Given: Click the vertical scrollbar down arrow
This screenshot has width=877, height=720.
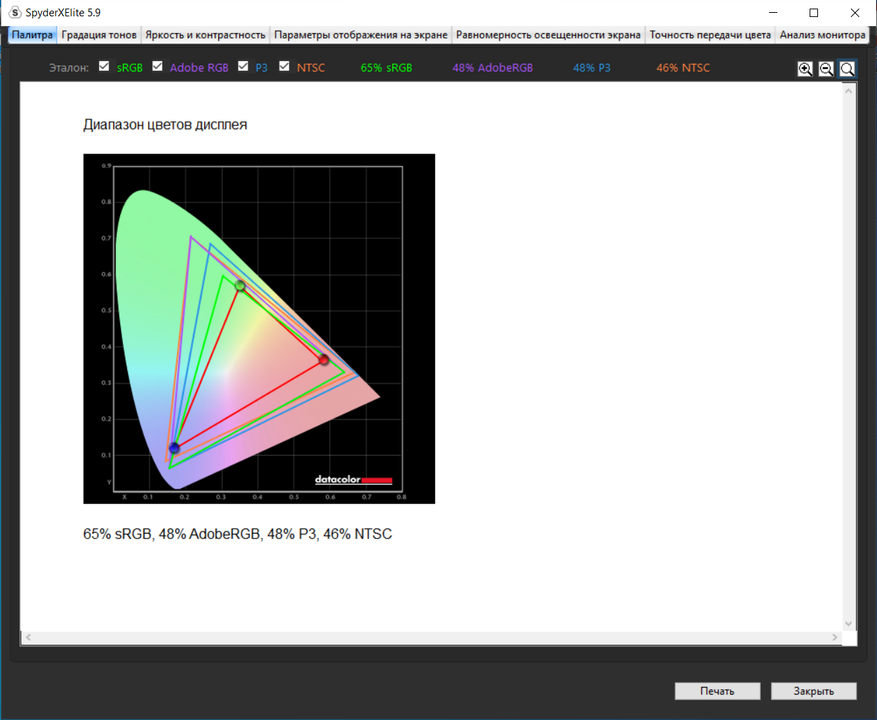Looking at the screenshot, I should click(848, 623).
